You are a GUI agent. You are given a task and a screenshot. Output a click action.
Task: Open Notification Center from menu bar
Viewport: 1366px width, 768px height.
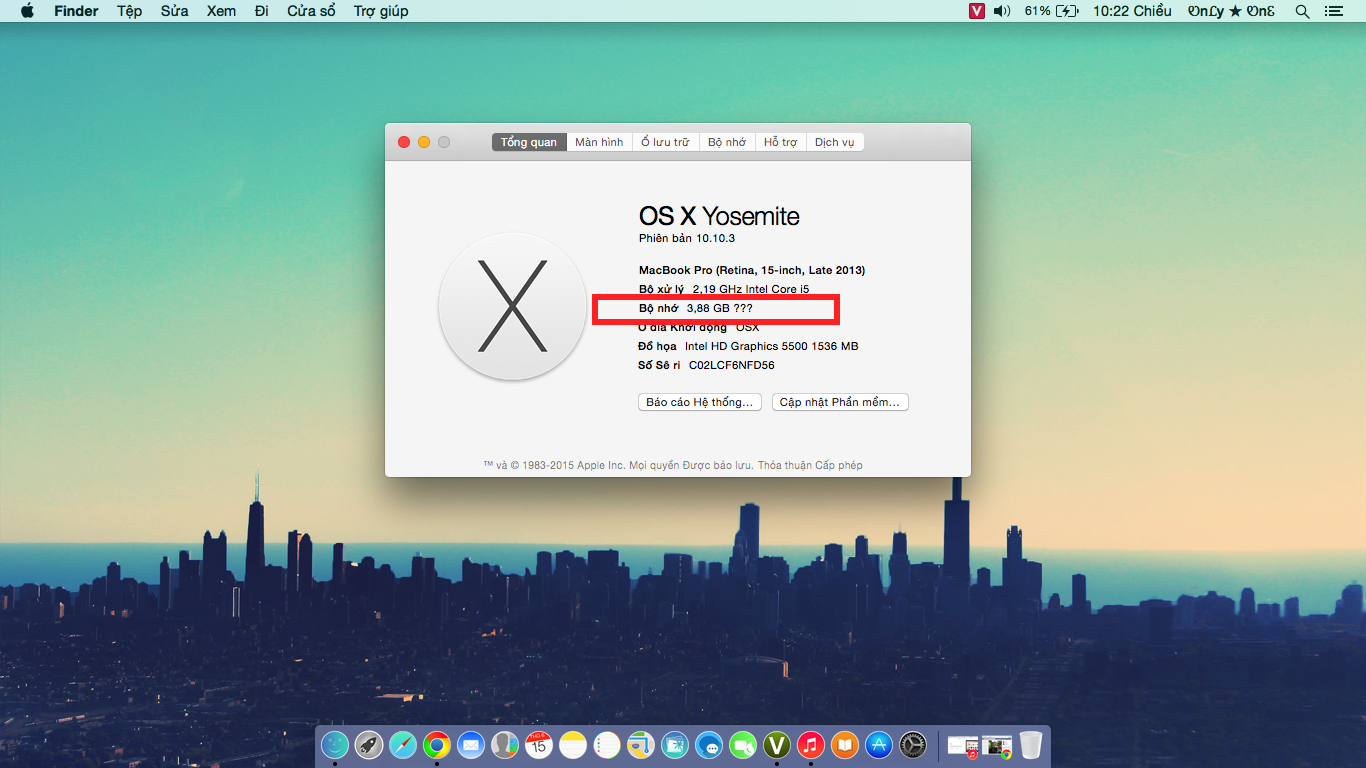[1333, 11]
